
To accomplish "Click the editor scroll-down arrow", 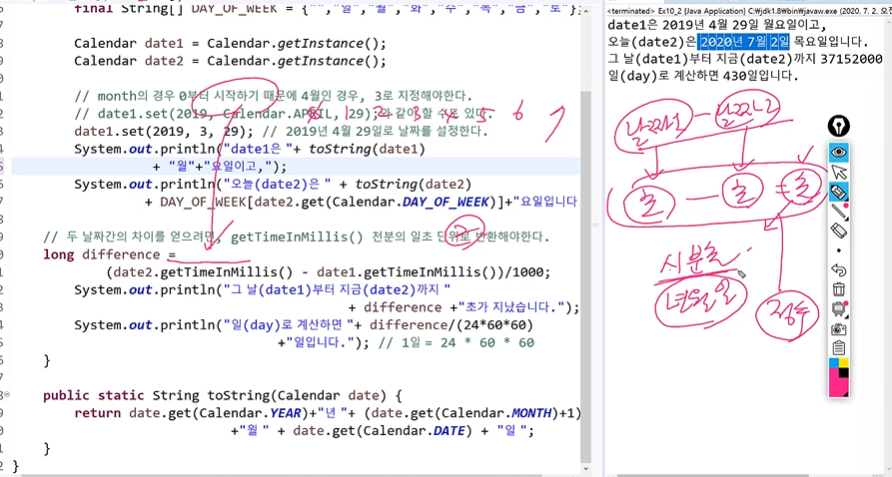I will (586, 469).
